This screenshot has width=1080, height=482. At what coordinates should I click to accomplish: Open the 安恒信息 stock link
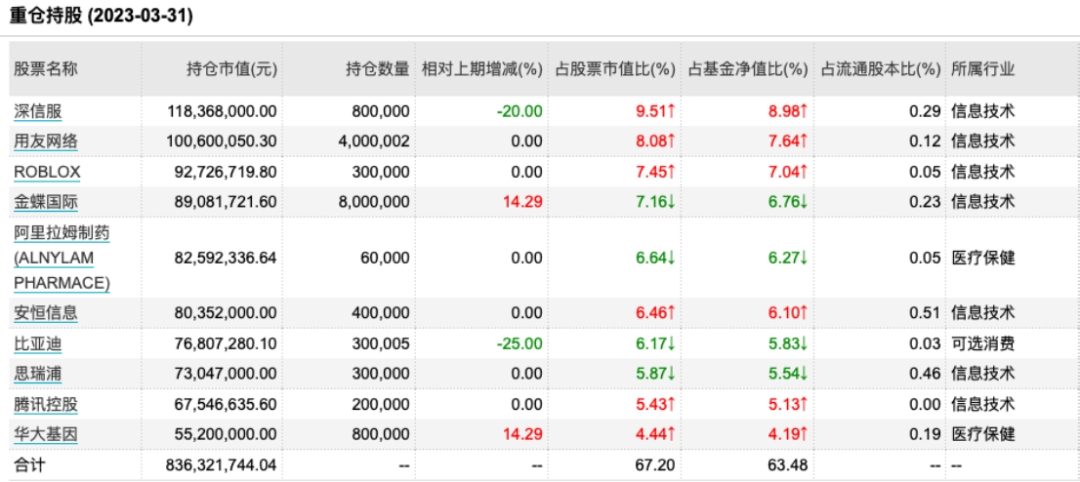coord(45,313)
